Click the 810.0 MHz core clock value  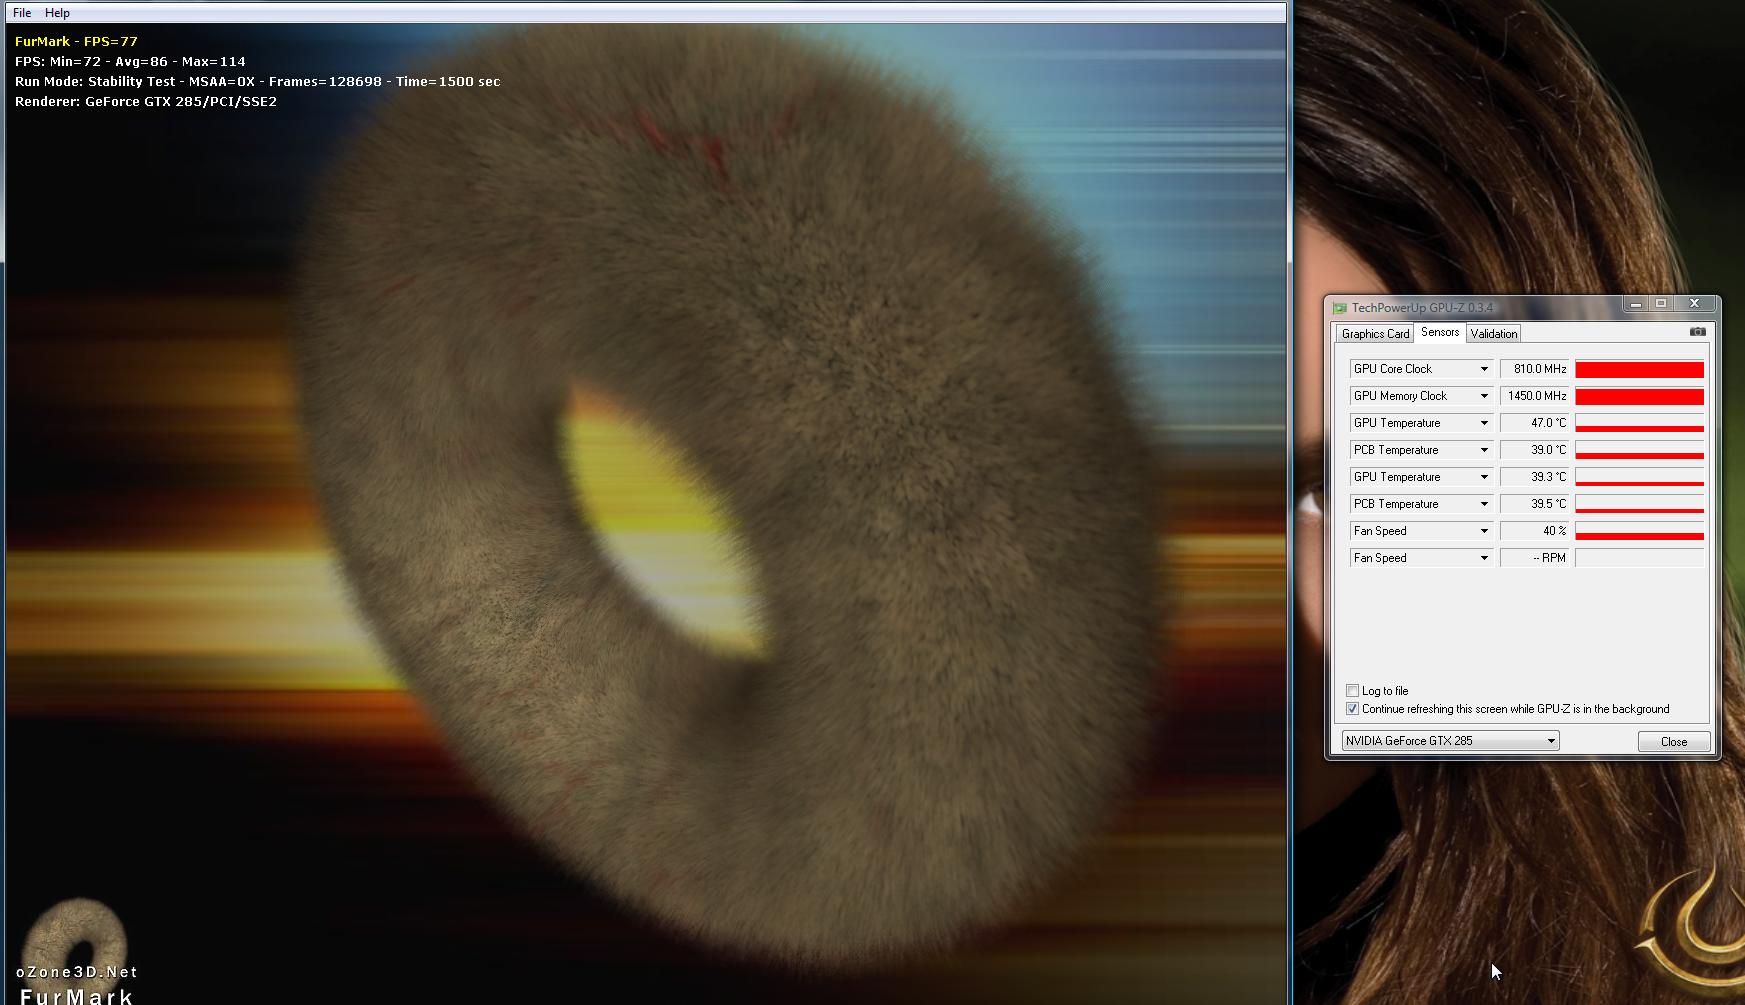point(1535,369)
